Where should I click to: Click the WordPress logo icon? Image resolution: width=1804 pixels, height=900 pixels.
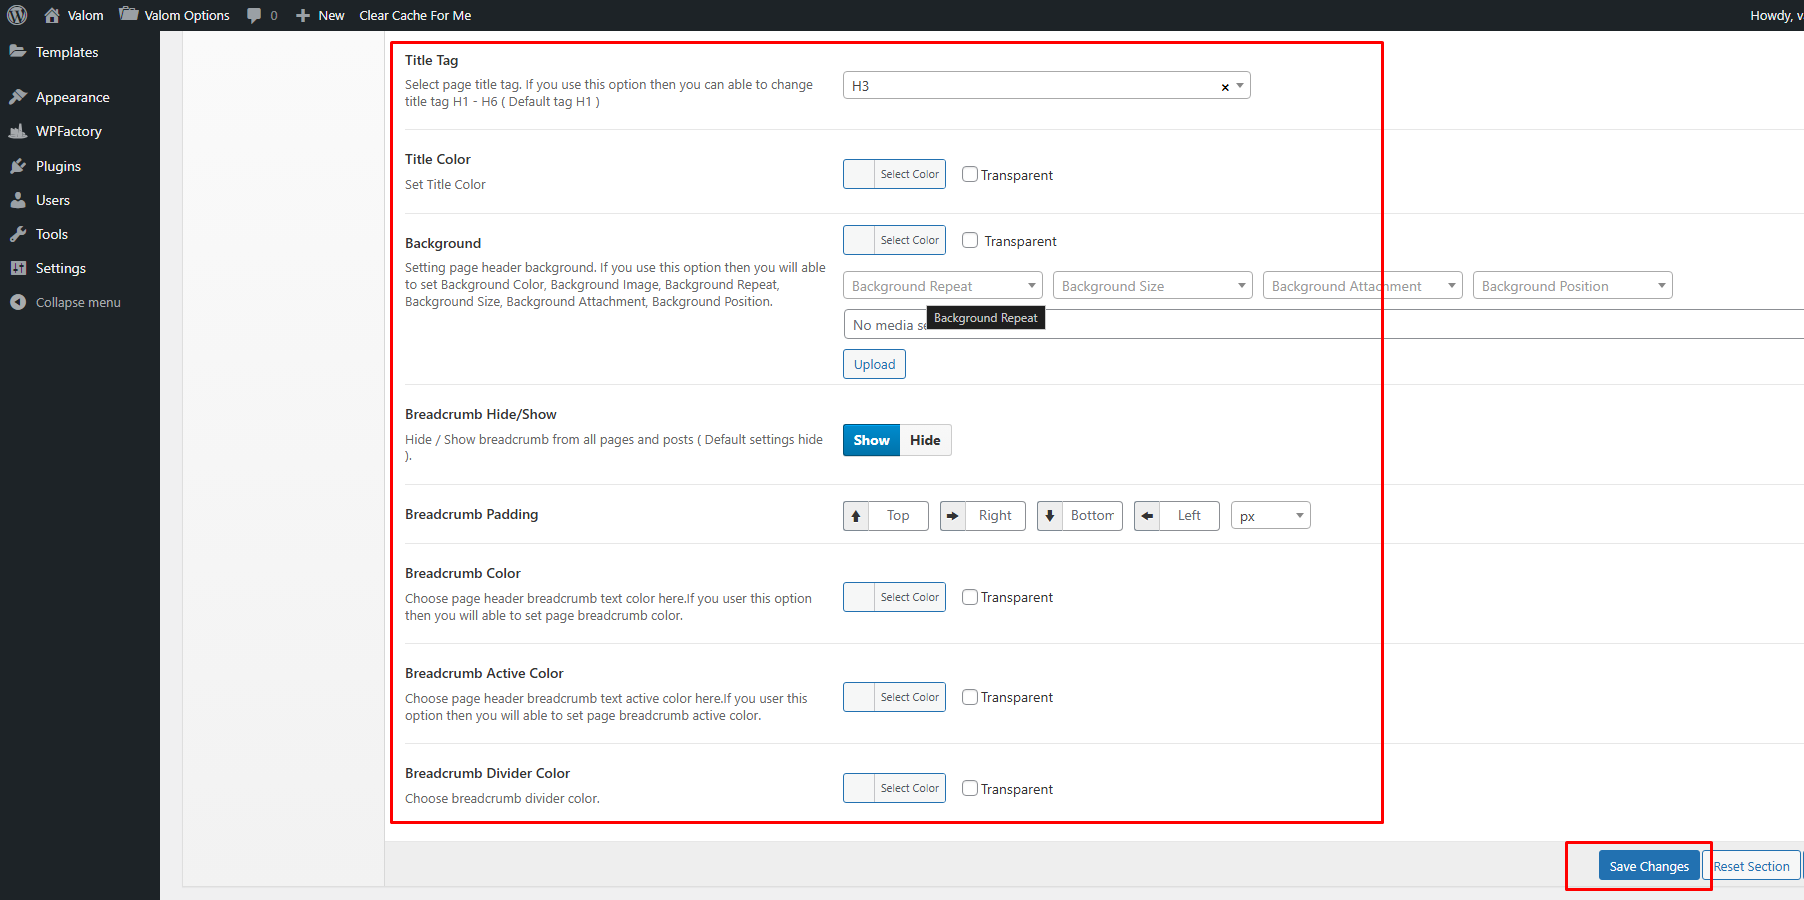point(17,15)
